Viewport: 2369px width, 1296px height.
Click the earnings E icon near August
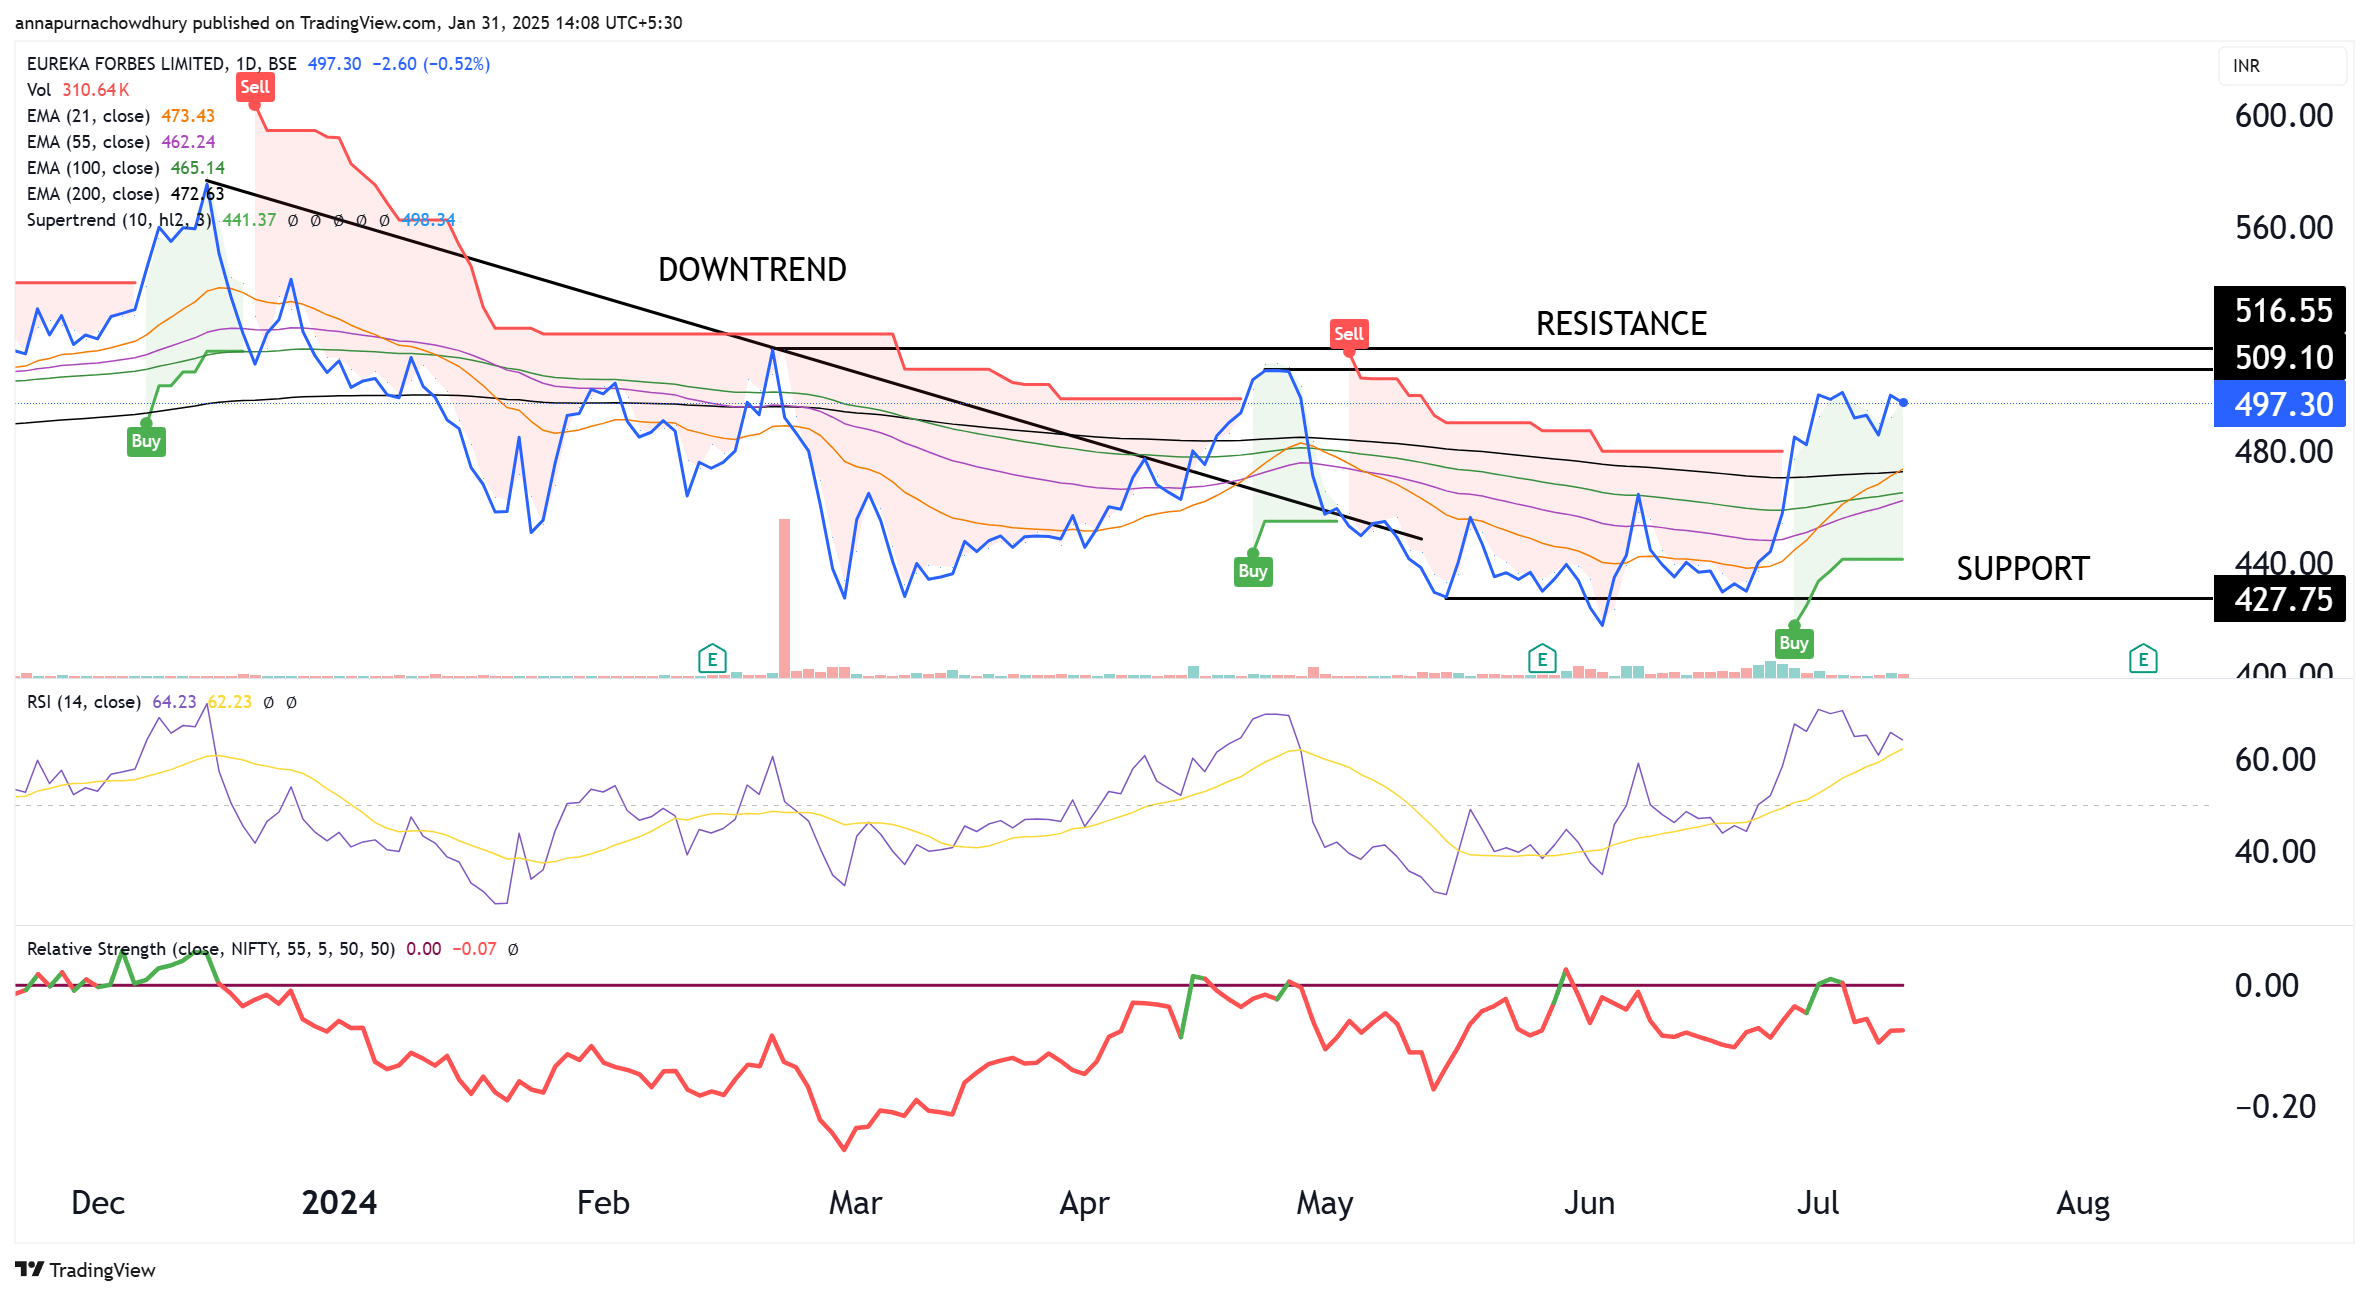pyautogui.click(x=2142, y=659)
